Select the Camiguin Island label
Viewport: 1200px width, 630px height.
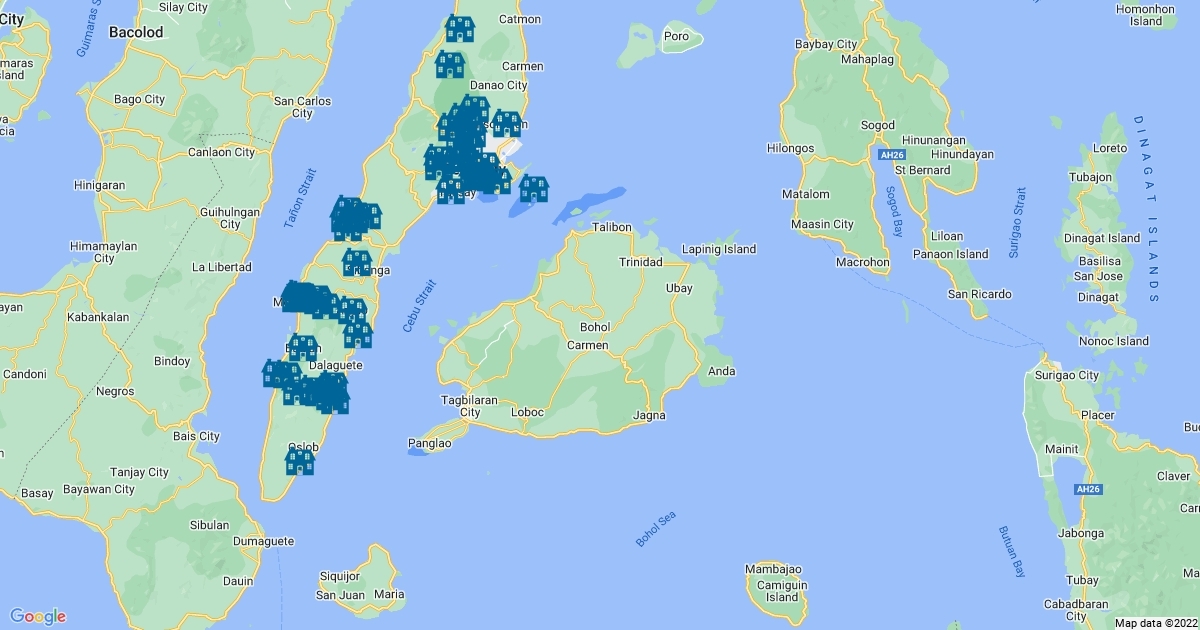[x=775, y=591]
